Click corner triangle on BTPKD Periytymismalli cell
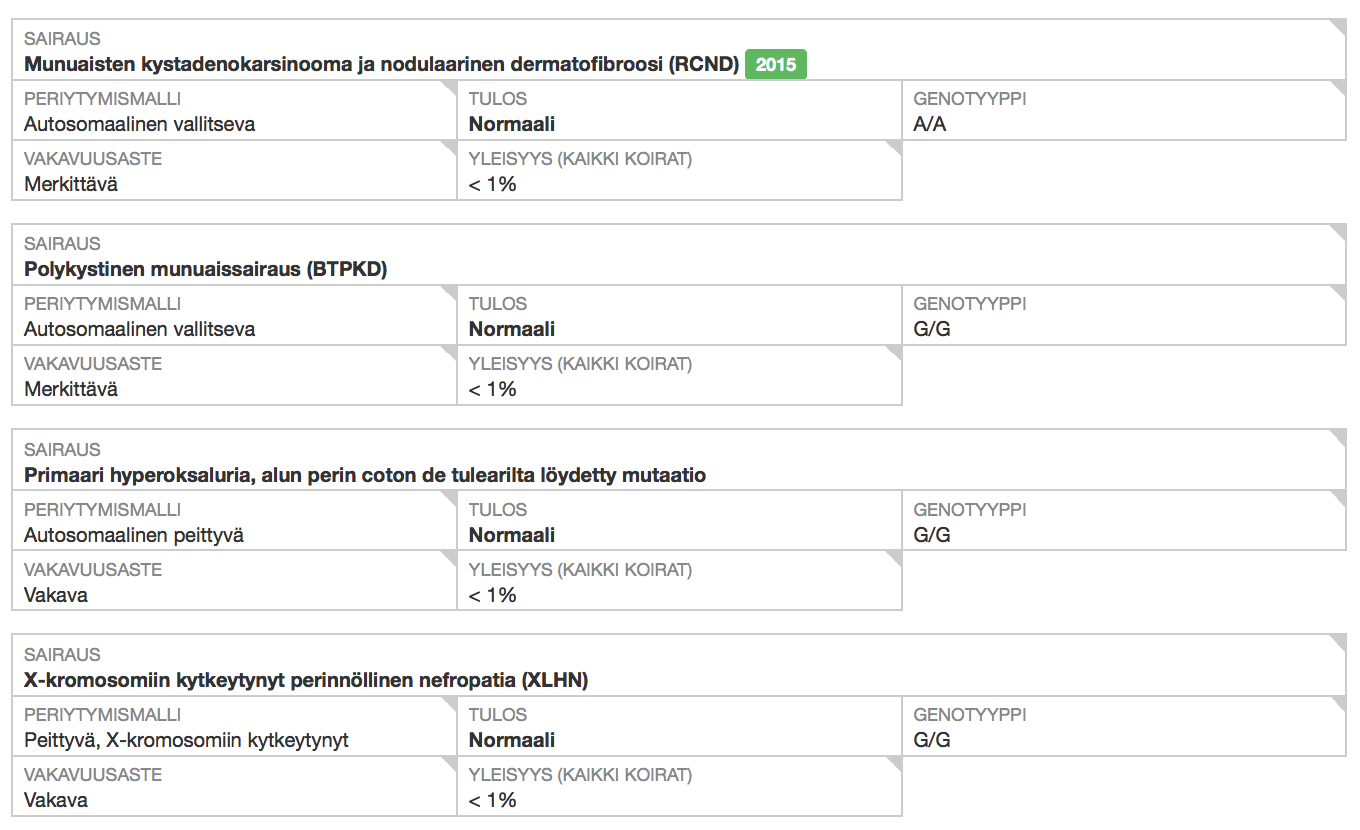The image size is (1360, 830). (x=450, y=292)
